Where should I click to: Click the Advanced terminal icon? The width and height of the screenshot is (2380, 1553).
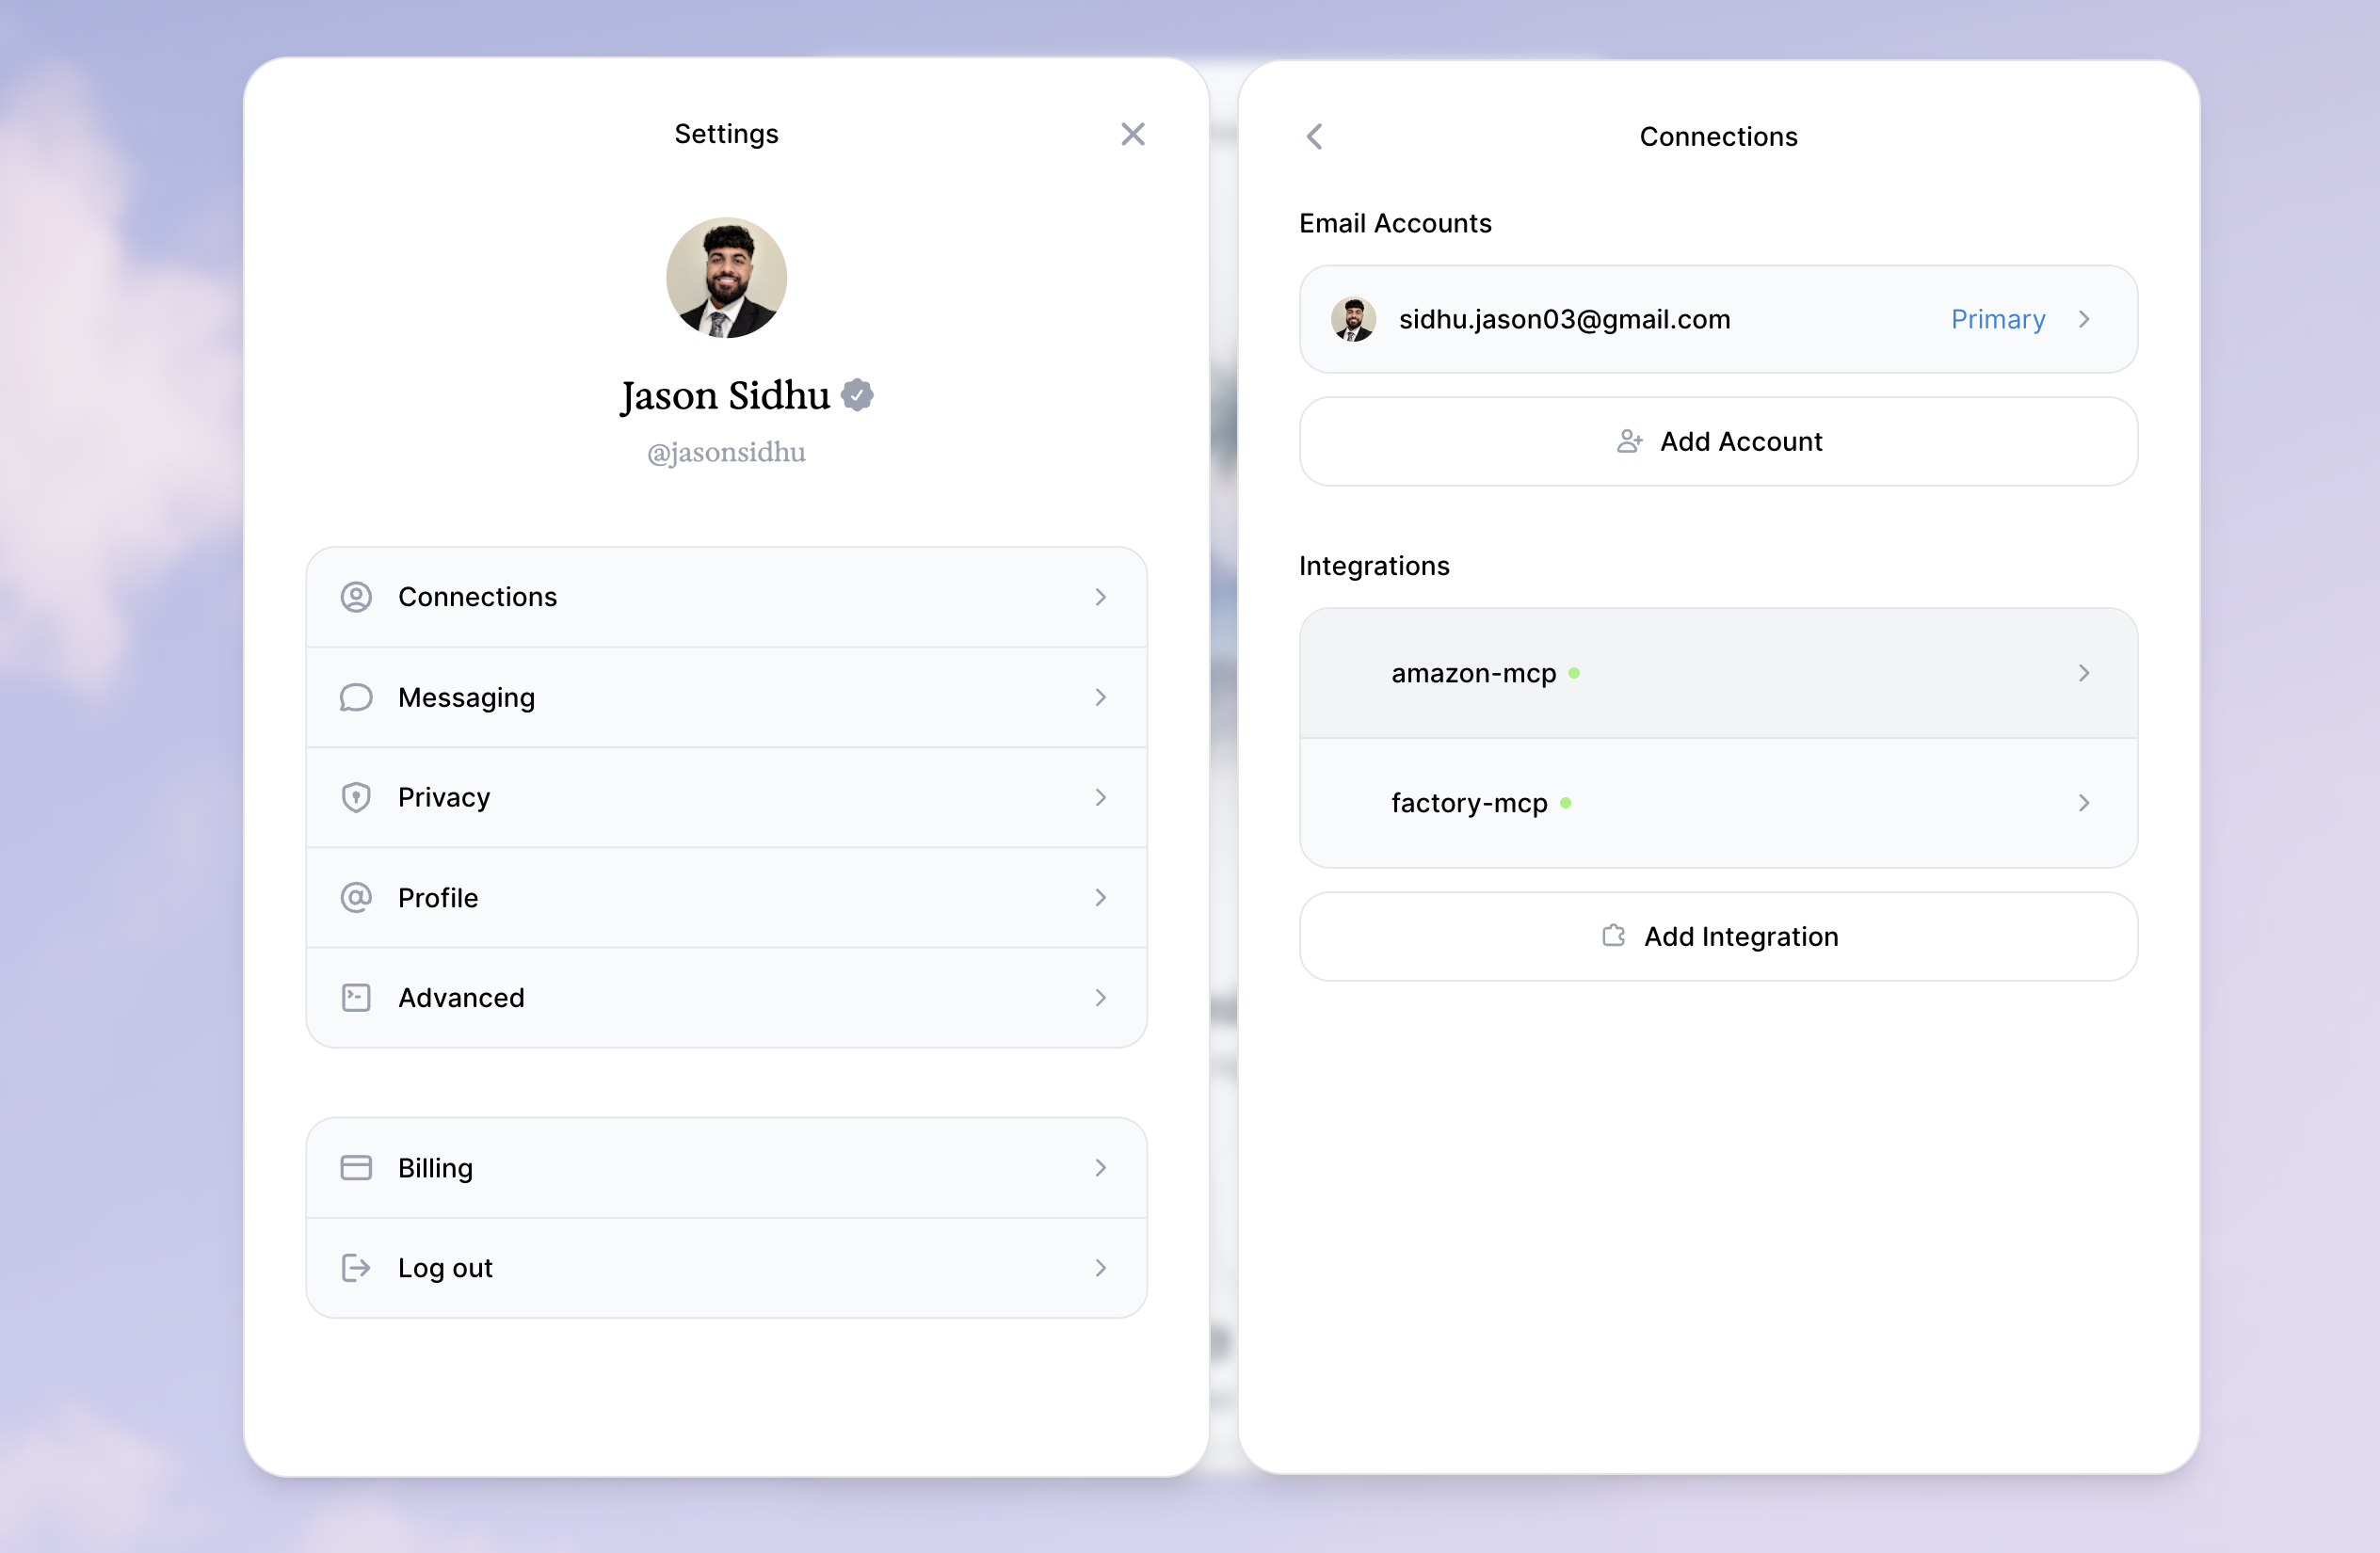[x=356, y=997]
